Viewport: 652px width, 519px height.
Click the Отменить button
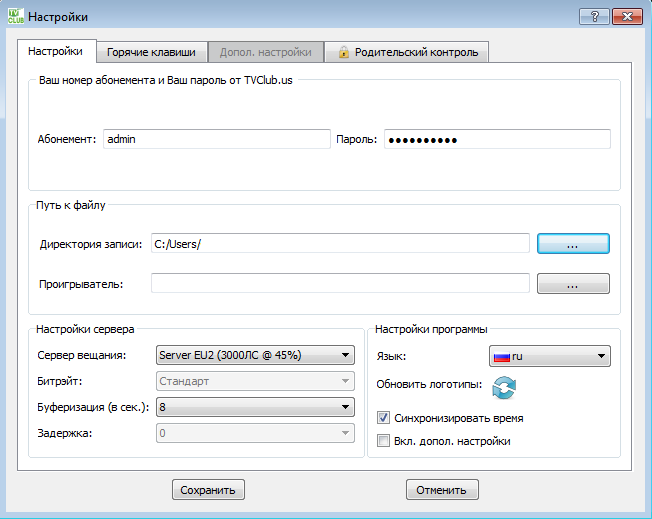pyautogui.click(x=442, y=490)
